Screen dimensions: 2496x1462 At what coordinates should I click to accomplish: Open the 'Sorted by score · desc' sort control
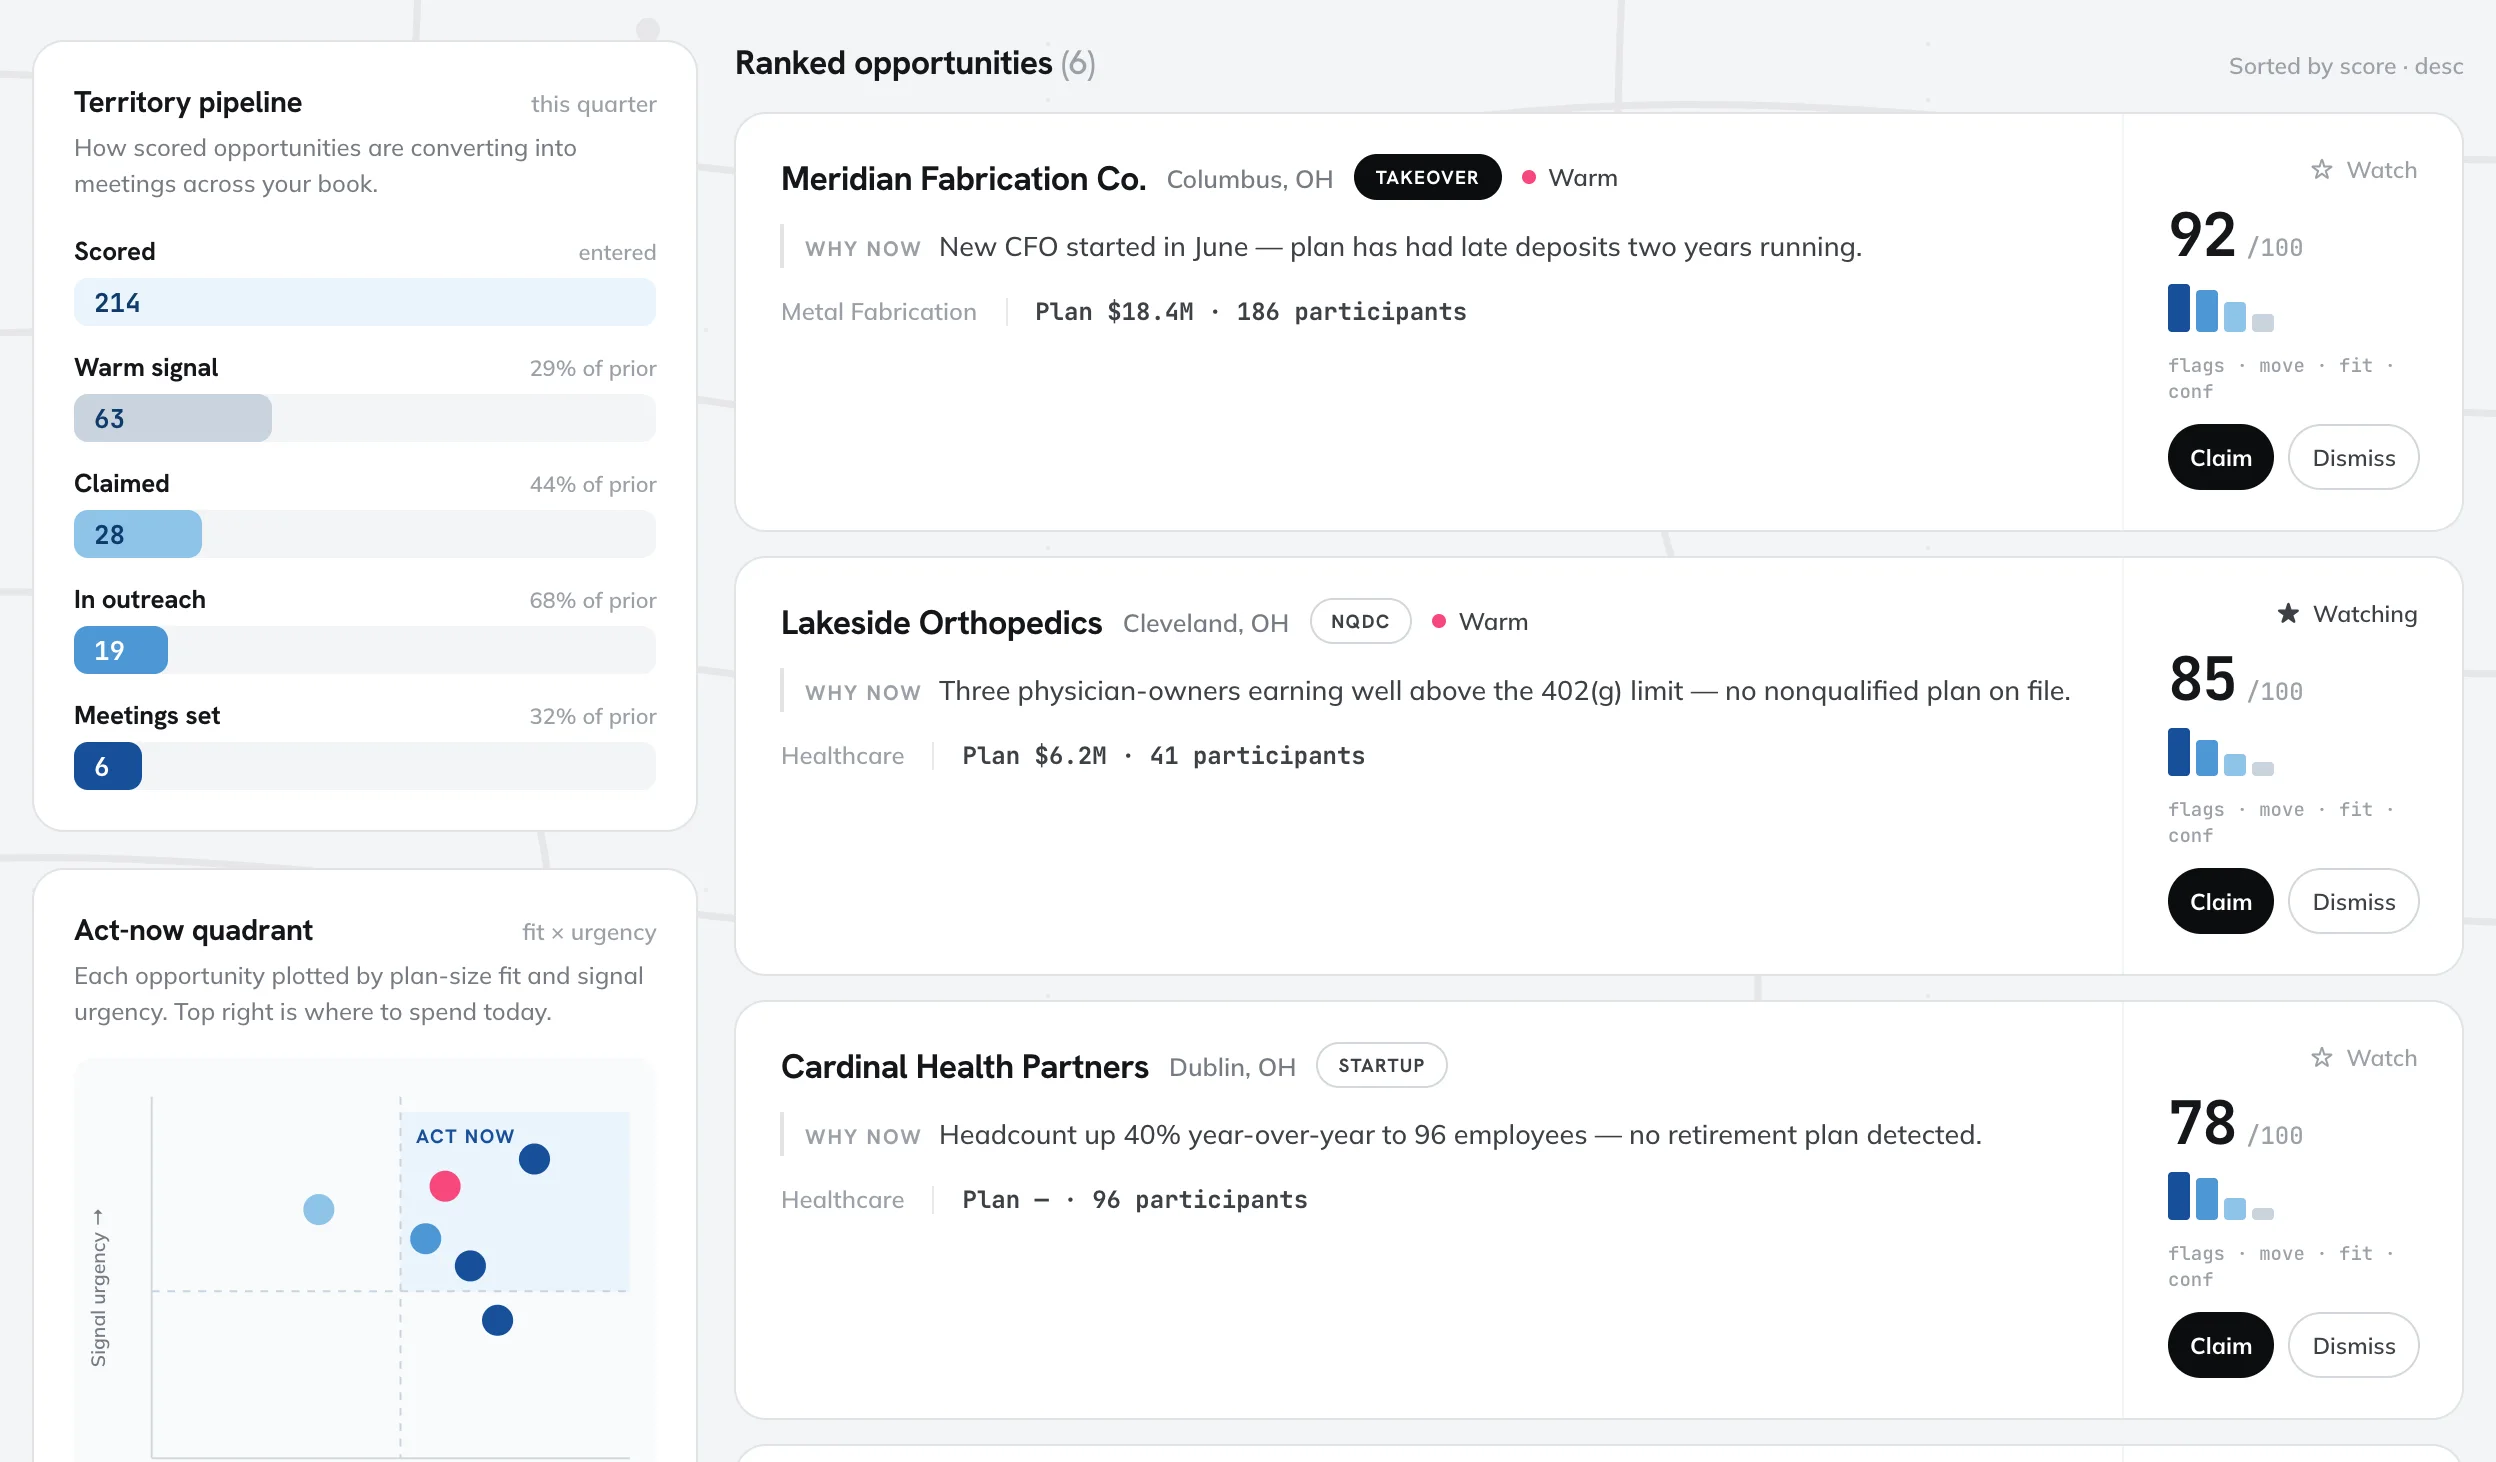2345,67
